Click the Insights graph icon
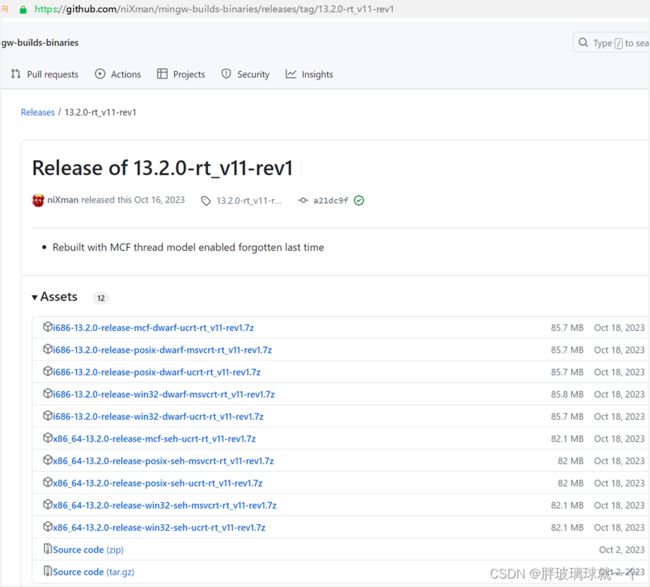Image resolution: width=650 pixels, height=587 pixels. coord(291,74)
